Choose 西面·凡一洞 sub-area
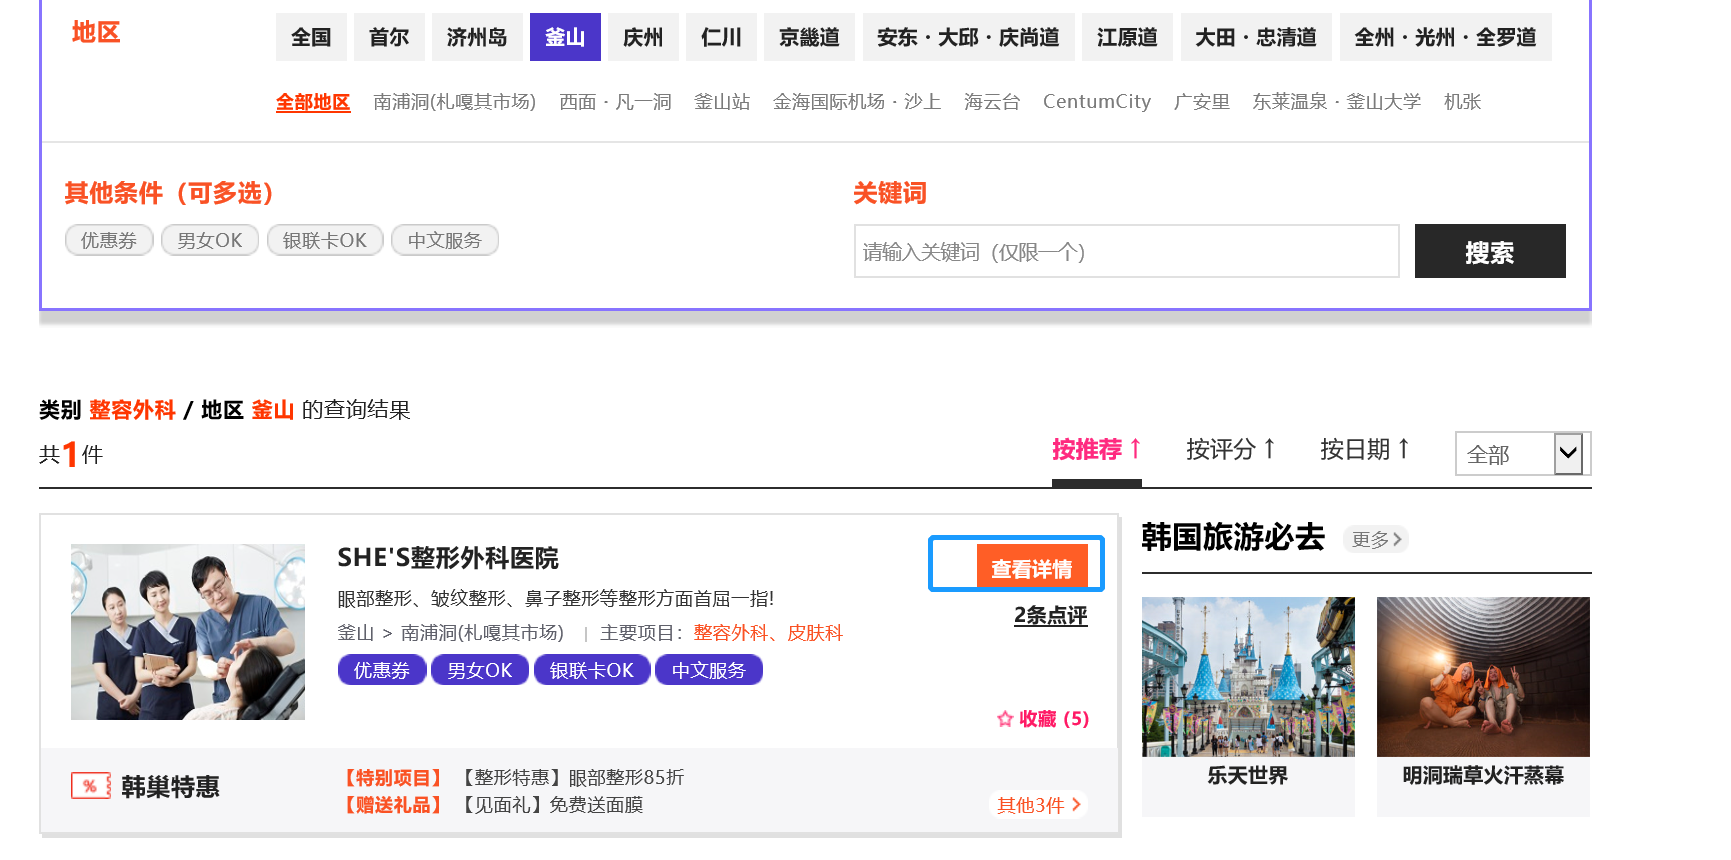1731x860 pixels. click(615, 102)
